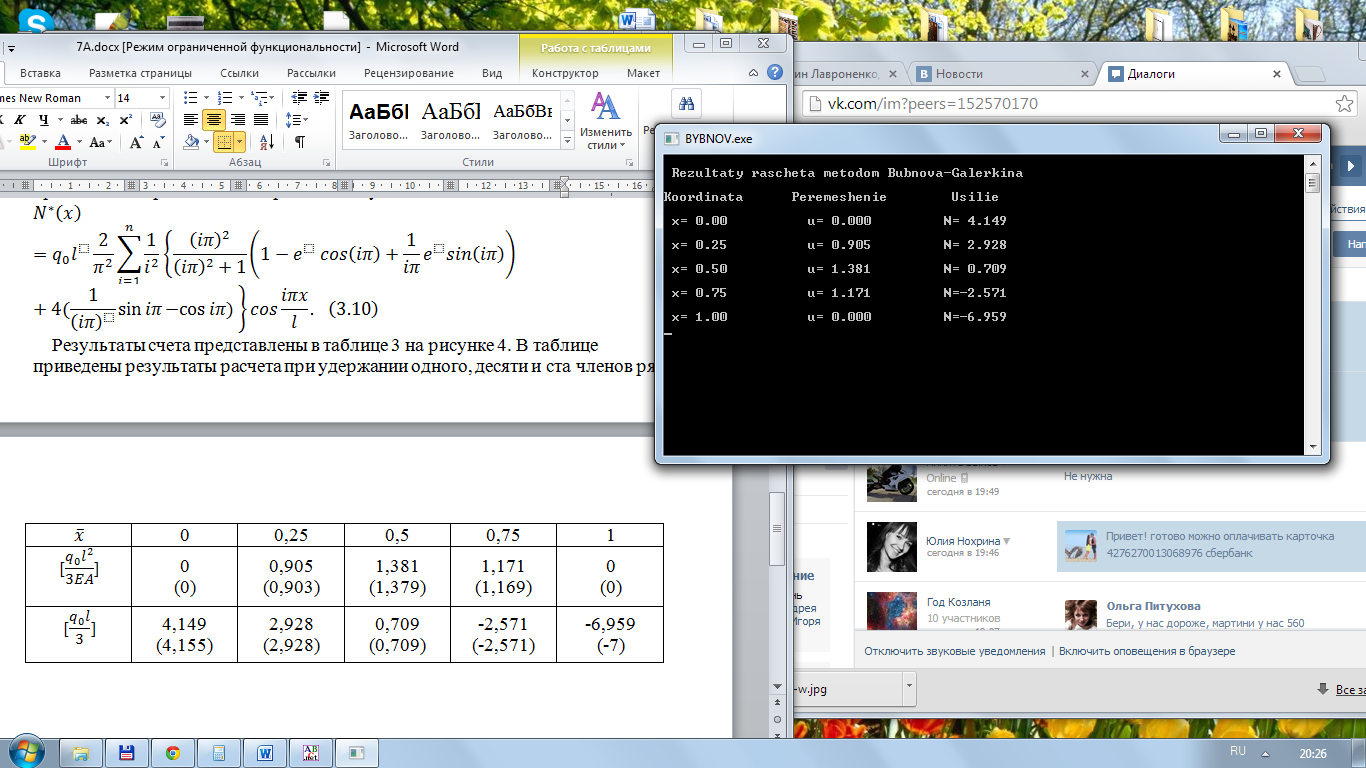1366x768 pixels.
Task: Open line spacing options
Action: point(296,119)
